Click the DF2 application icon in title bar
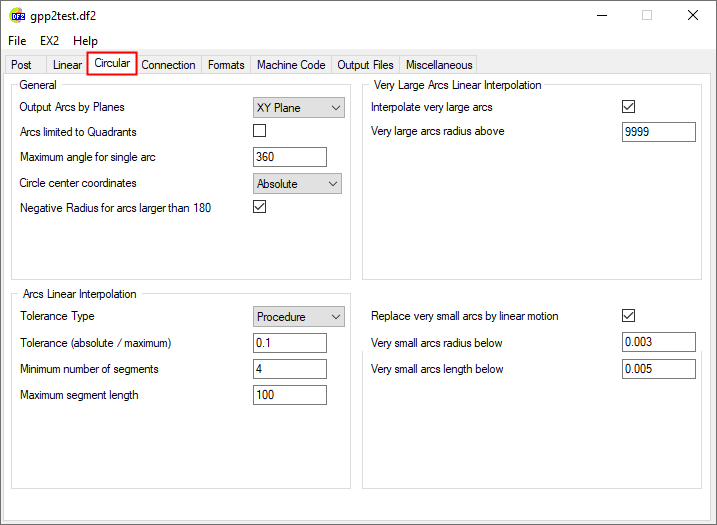 17,16
